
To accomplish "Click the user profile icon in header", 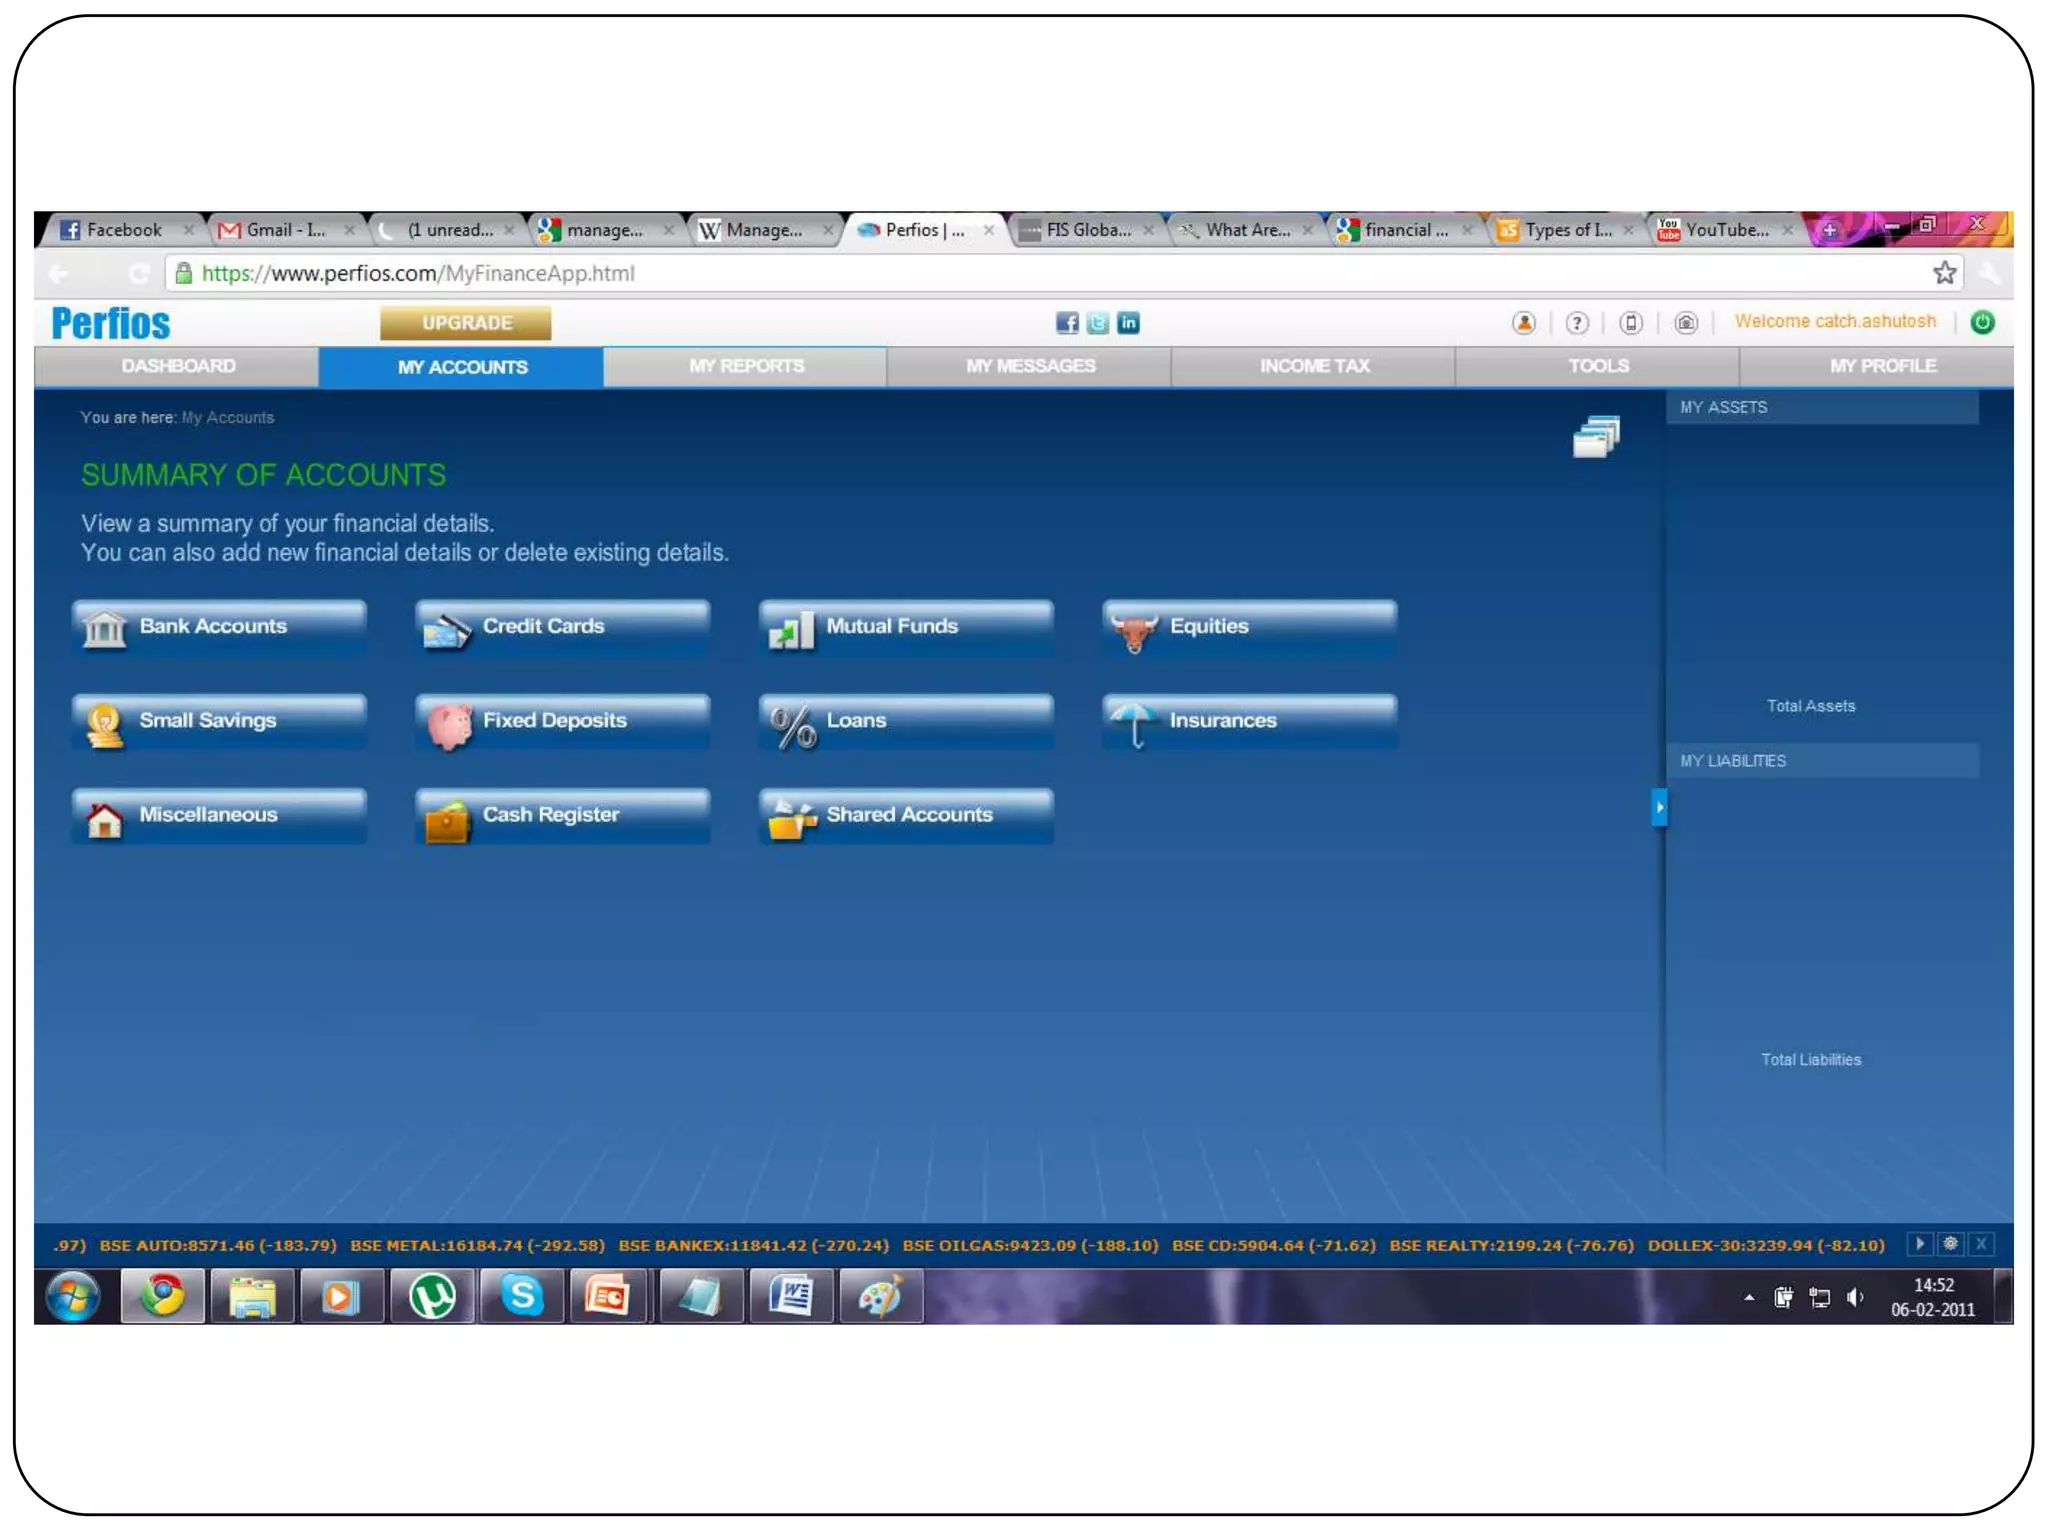I will 1524,323.
